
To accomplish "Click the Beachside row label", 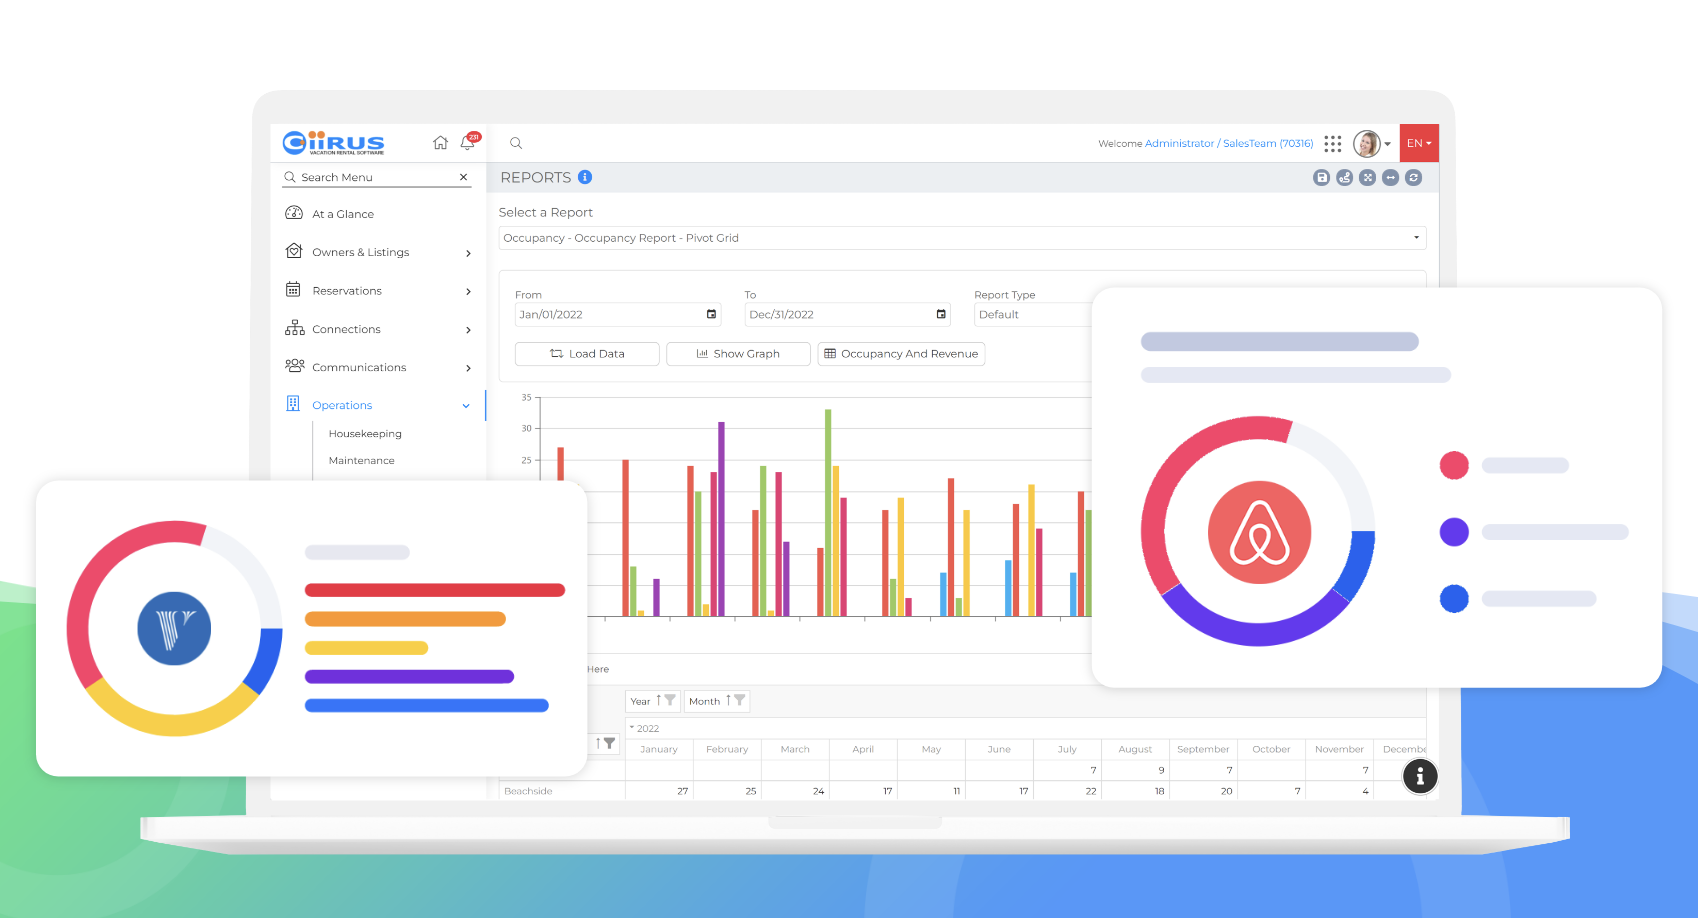I will [x=528, y=791].
